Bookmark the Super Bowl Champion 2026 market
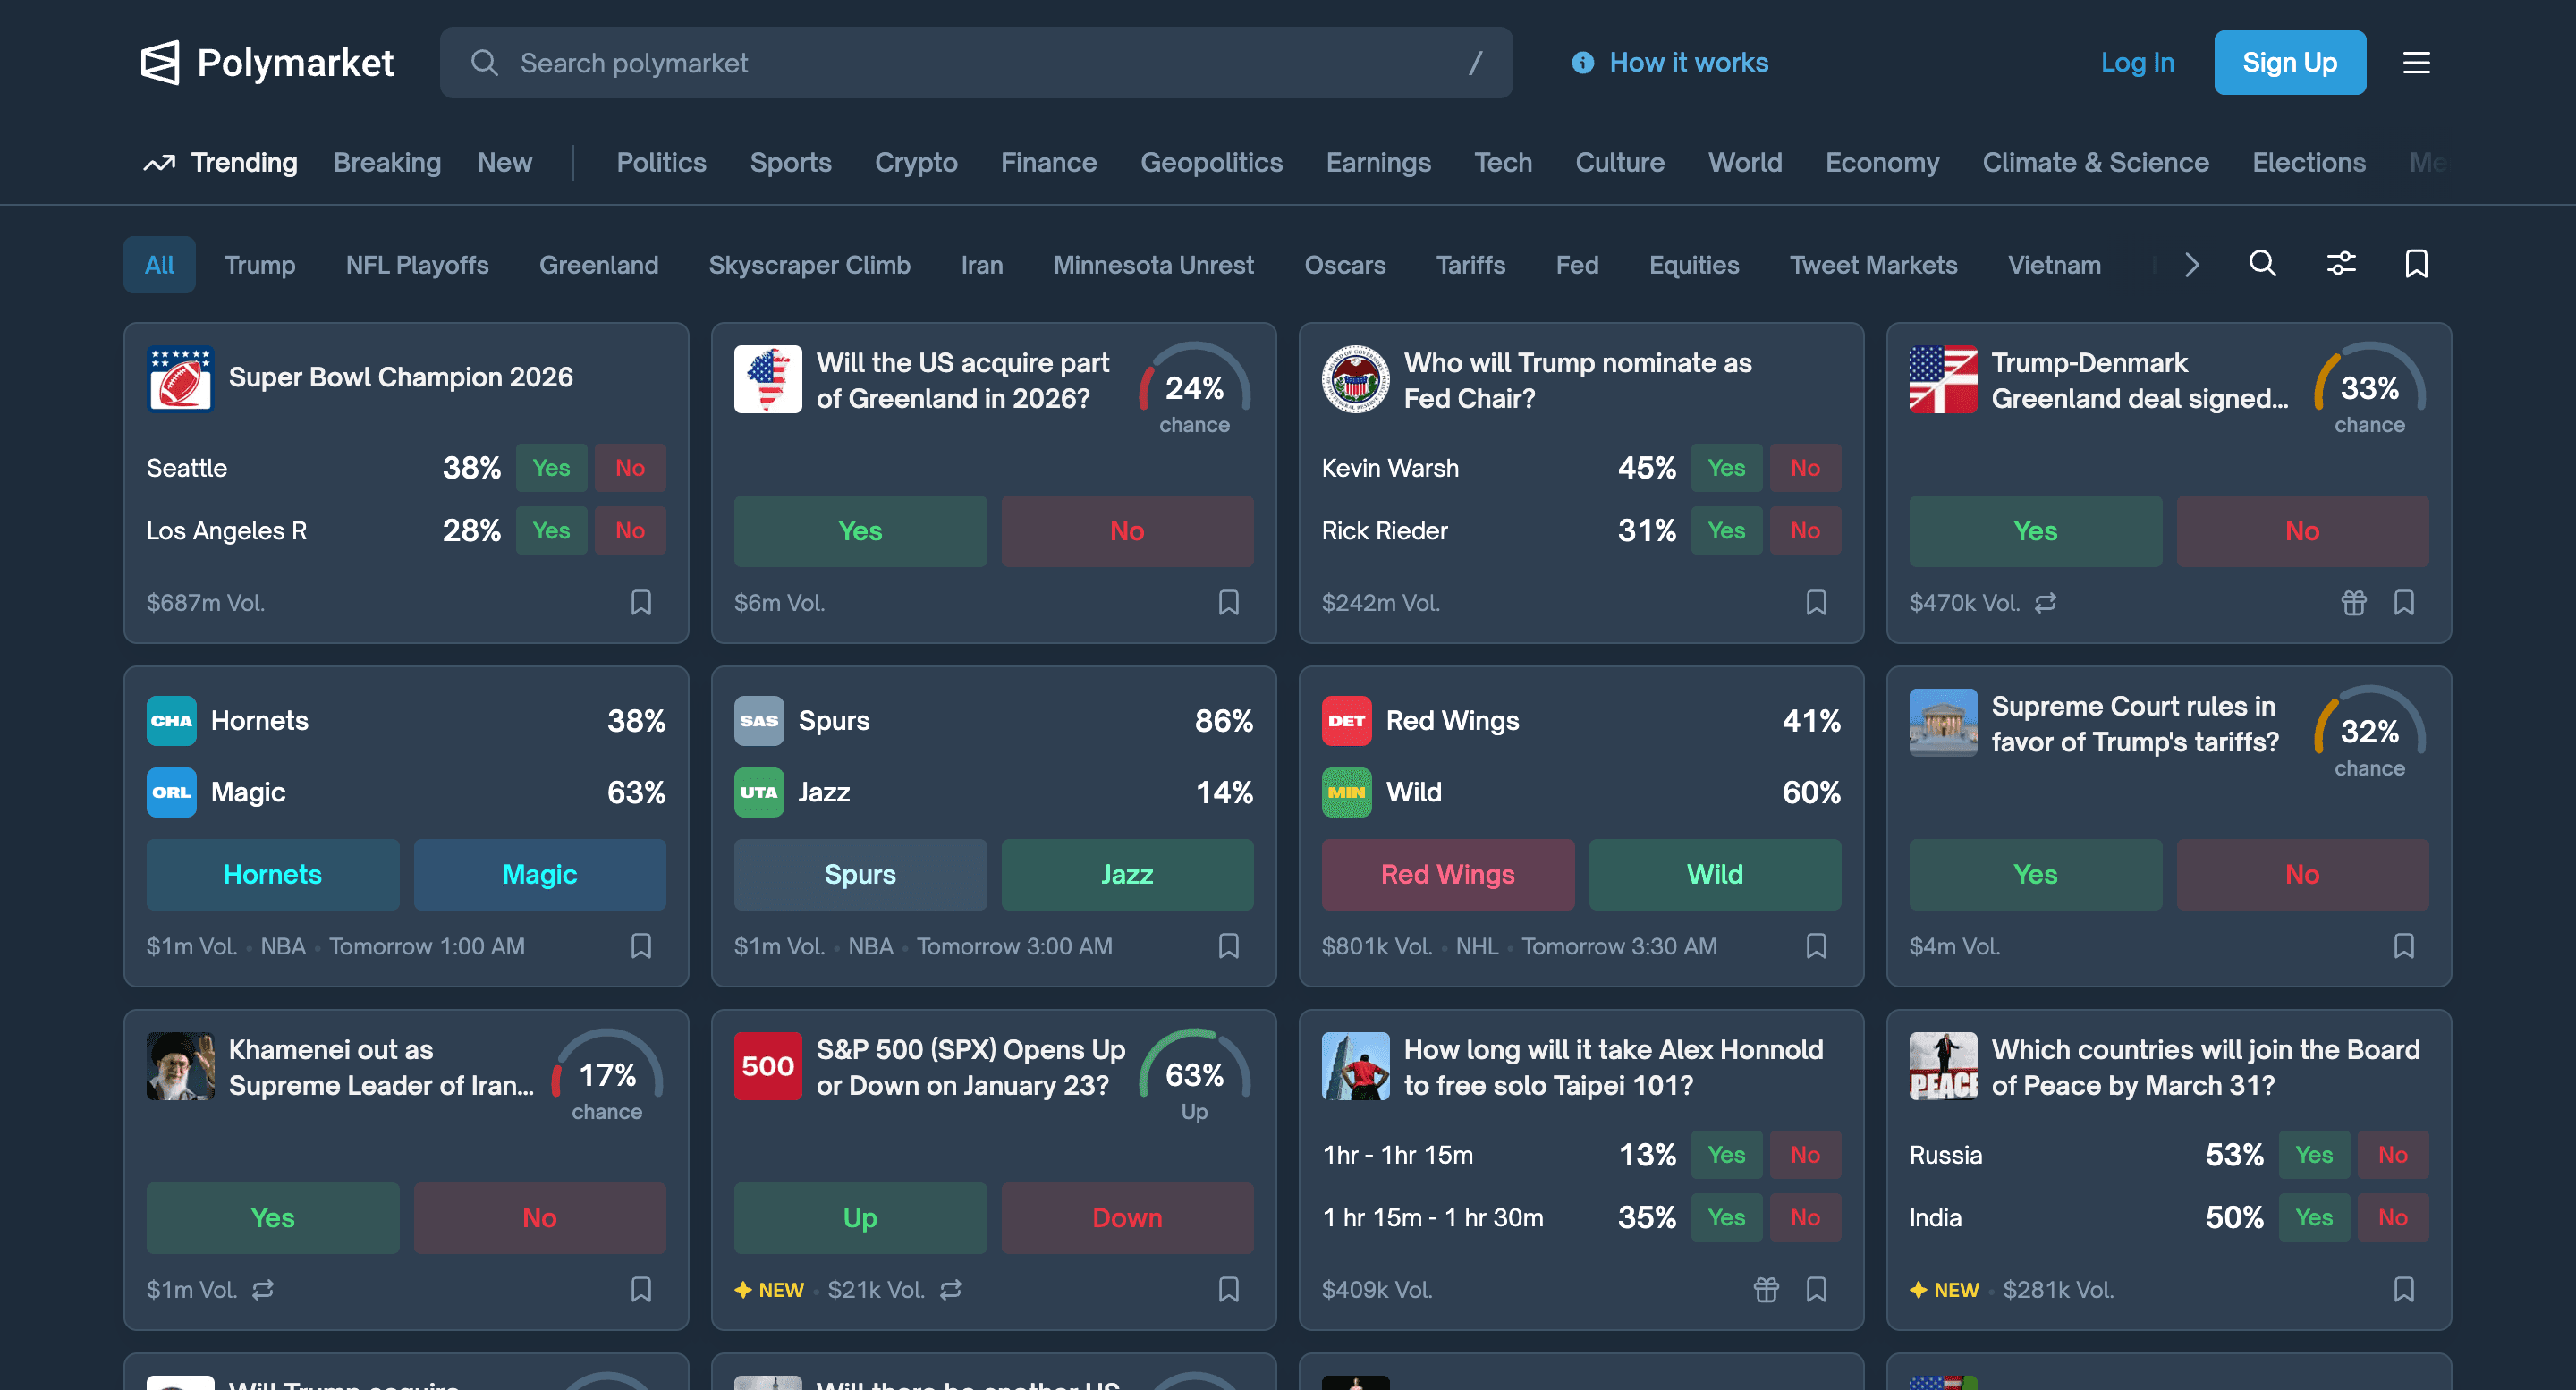Screen dimensions: 2576x1390 (x=641, y=602)
